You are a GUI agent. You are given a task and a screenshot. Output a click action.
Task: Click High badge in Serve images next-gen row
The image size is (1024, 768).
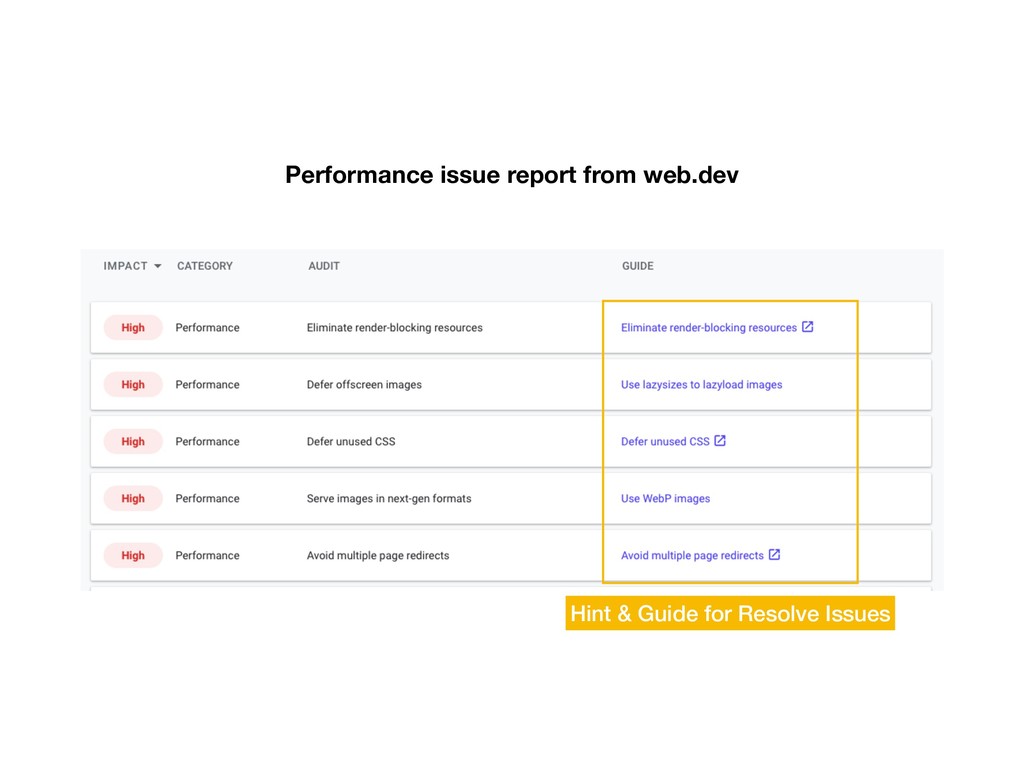coord(133,498)
